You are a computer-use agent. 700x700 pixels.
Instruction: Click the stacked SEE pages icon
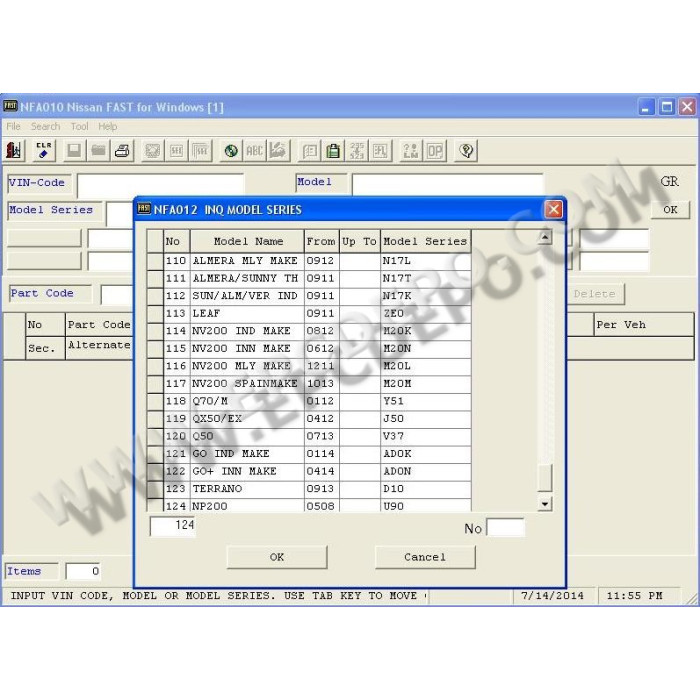click(x=201, y=150)
